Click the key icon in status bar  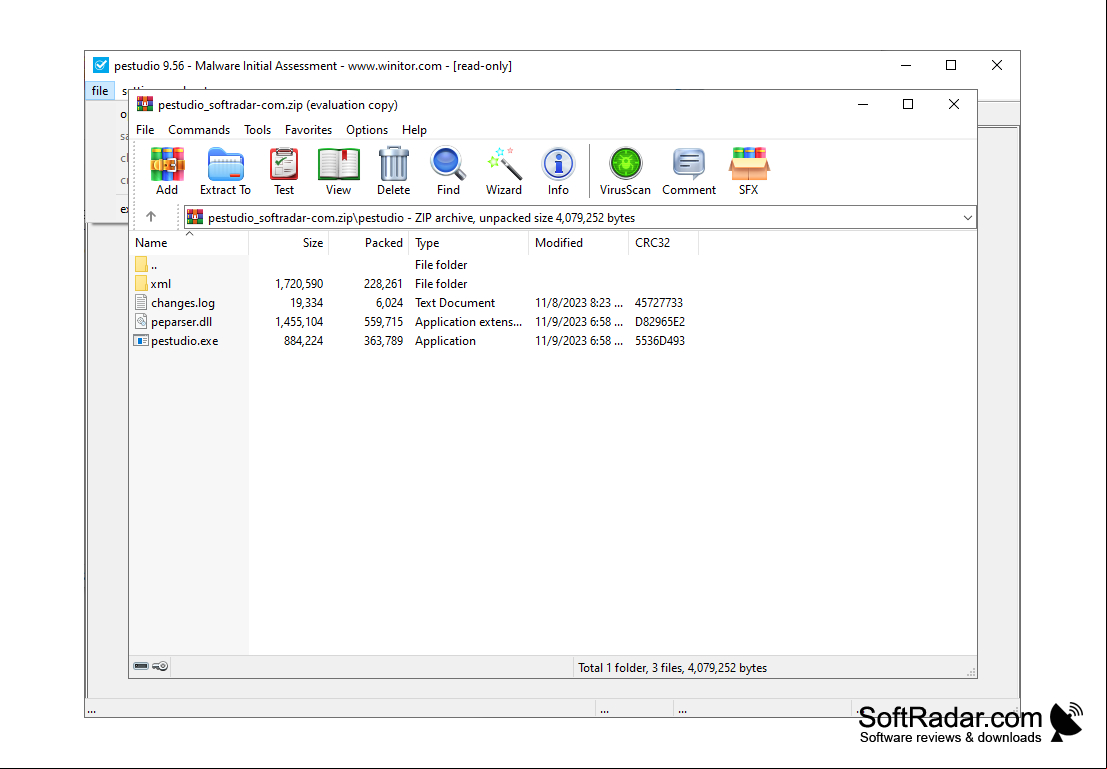click(161, 666)
